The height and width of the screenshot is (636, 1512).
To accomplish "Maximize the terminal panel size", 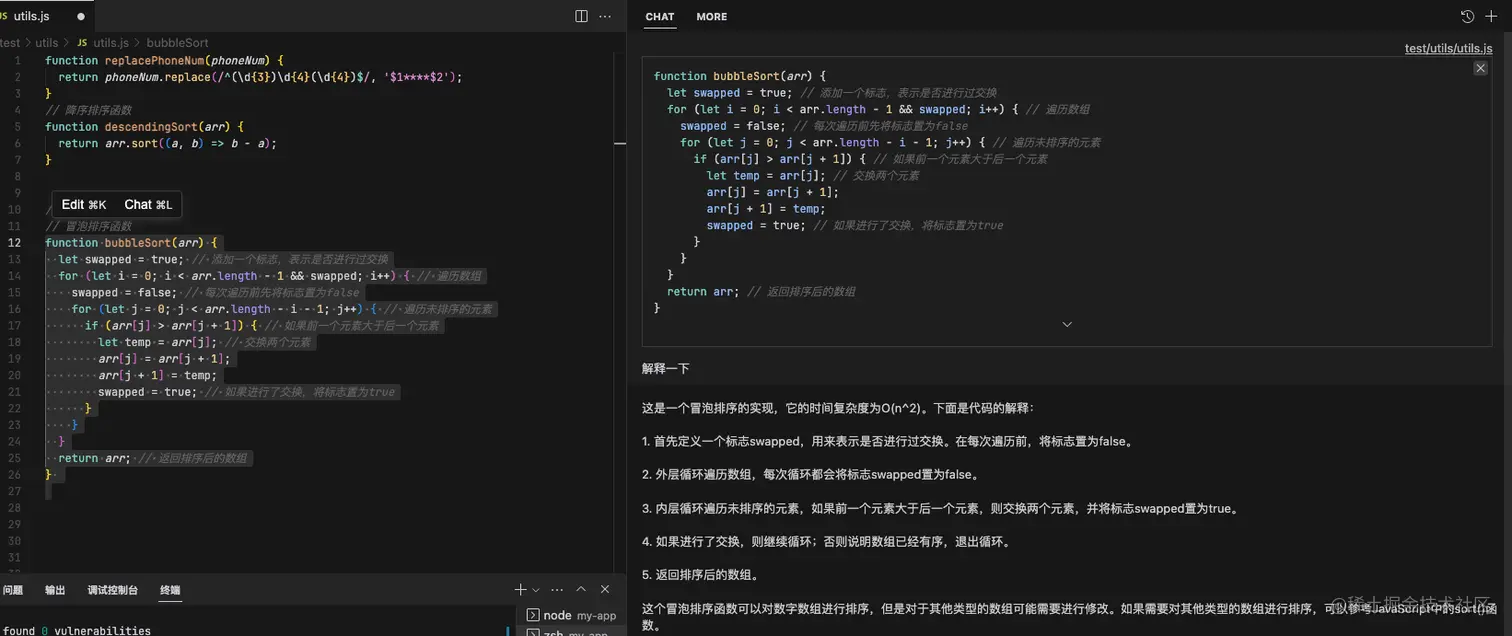I will (582, 590).
